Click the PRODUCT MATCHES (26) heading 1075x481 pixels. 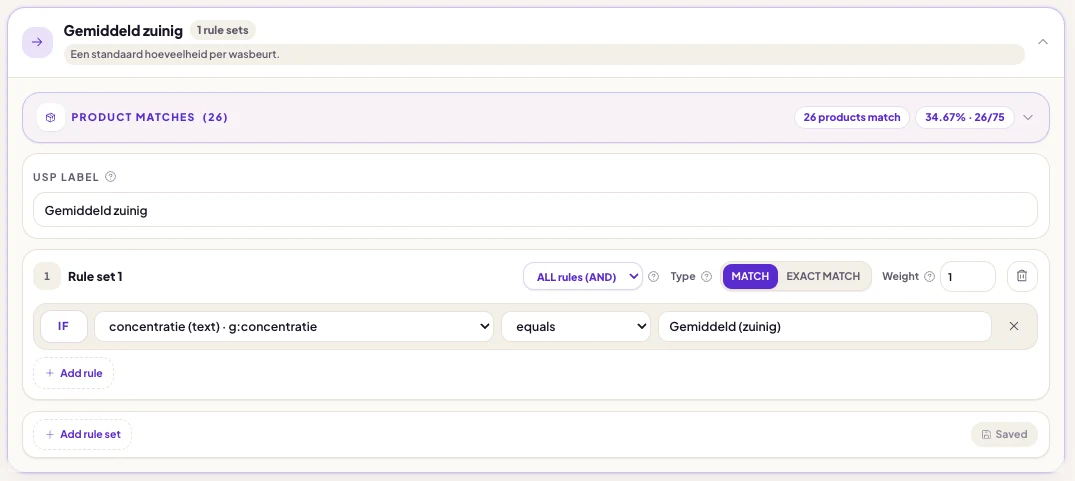[149, 117]
